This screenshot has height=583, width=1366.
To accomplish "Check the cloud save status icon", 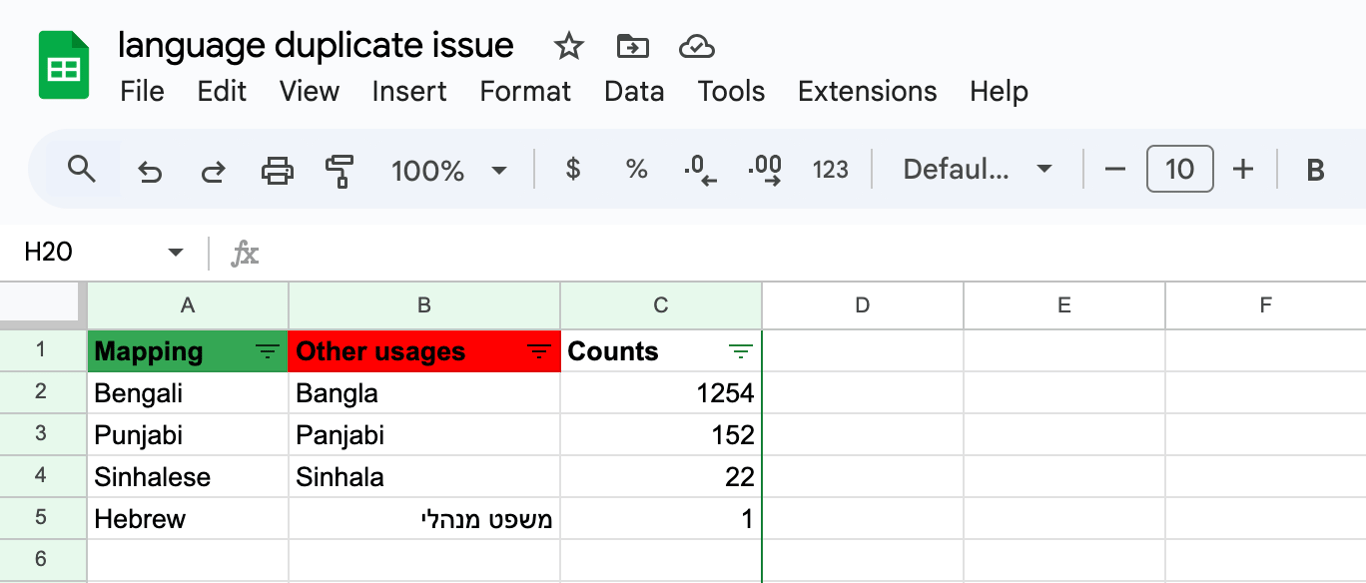I will [x=696, y=46].
